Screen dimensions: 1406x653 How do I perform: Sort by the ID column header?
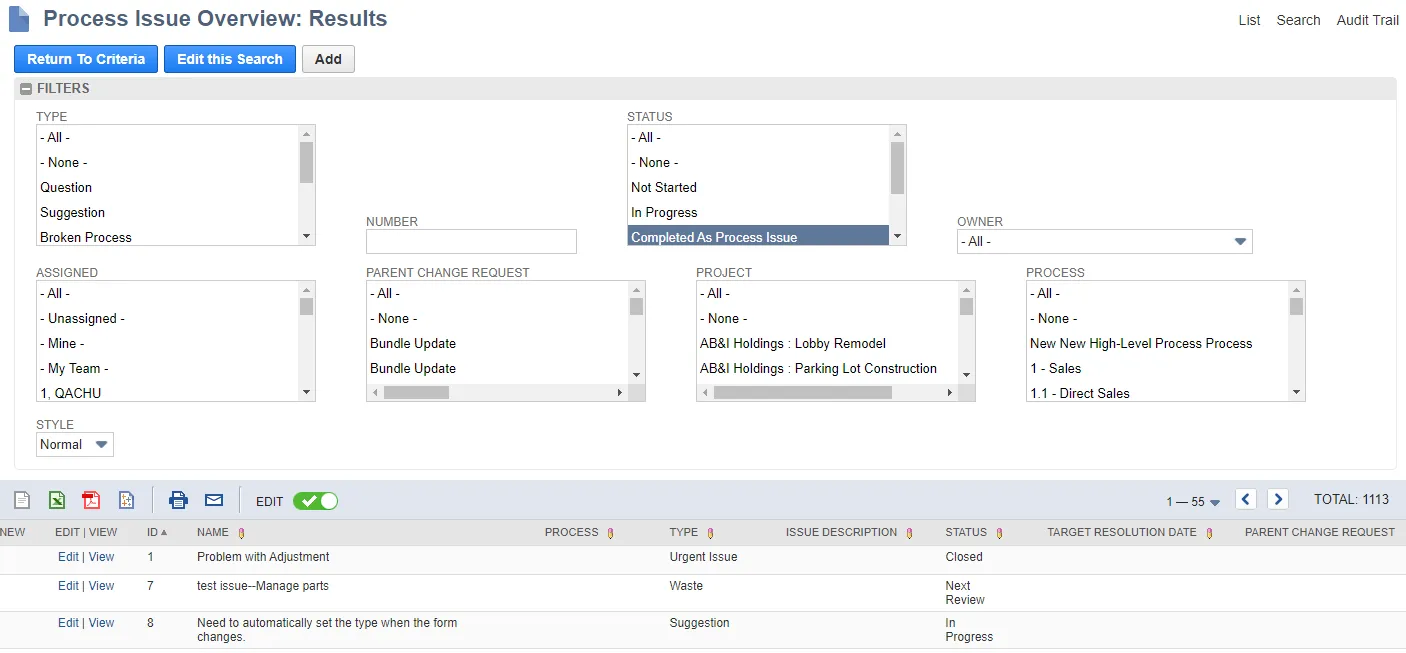pos(157,533)
